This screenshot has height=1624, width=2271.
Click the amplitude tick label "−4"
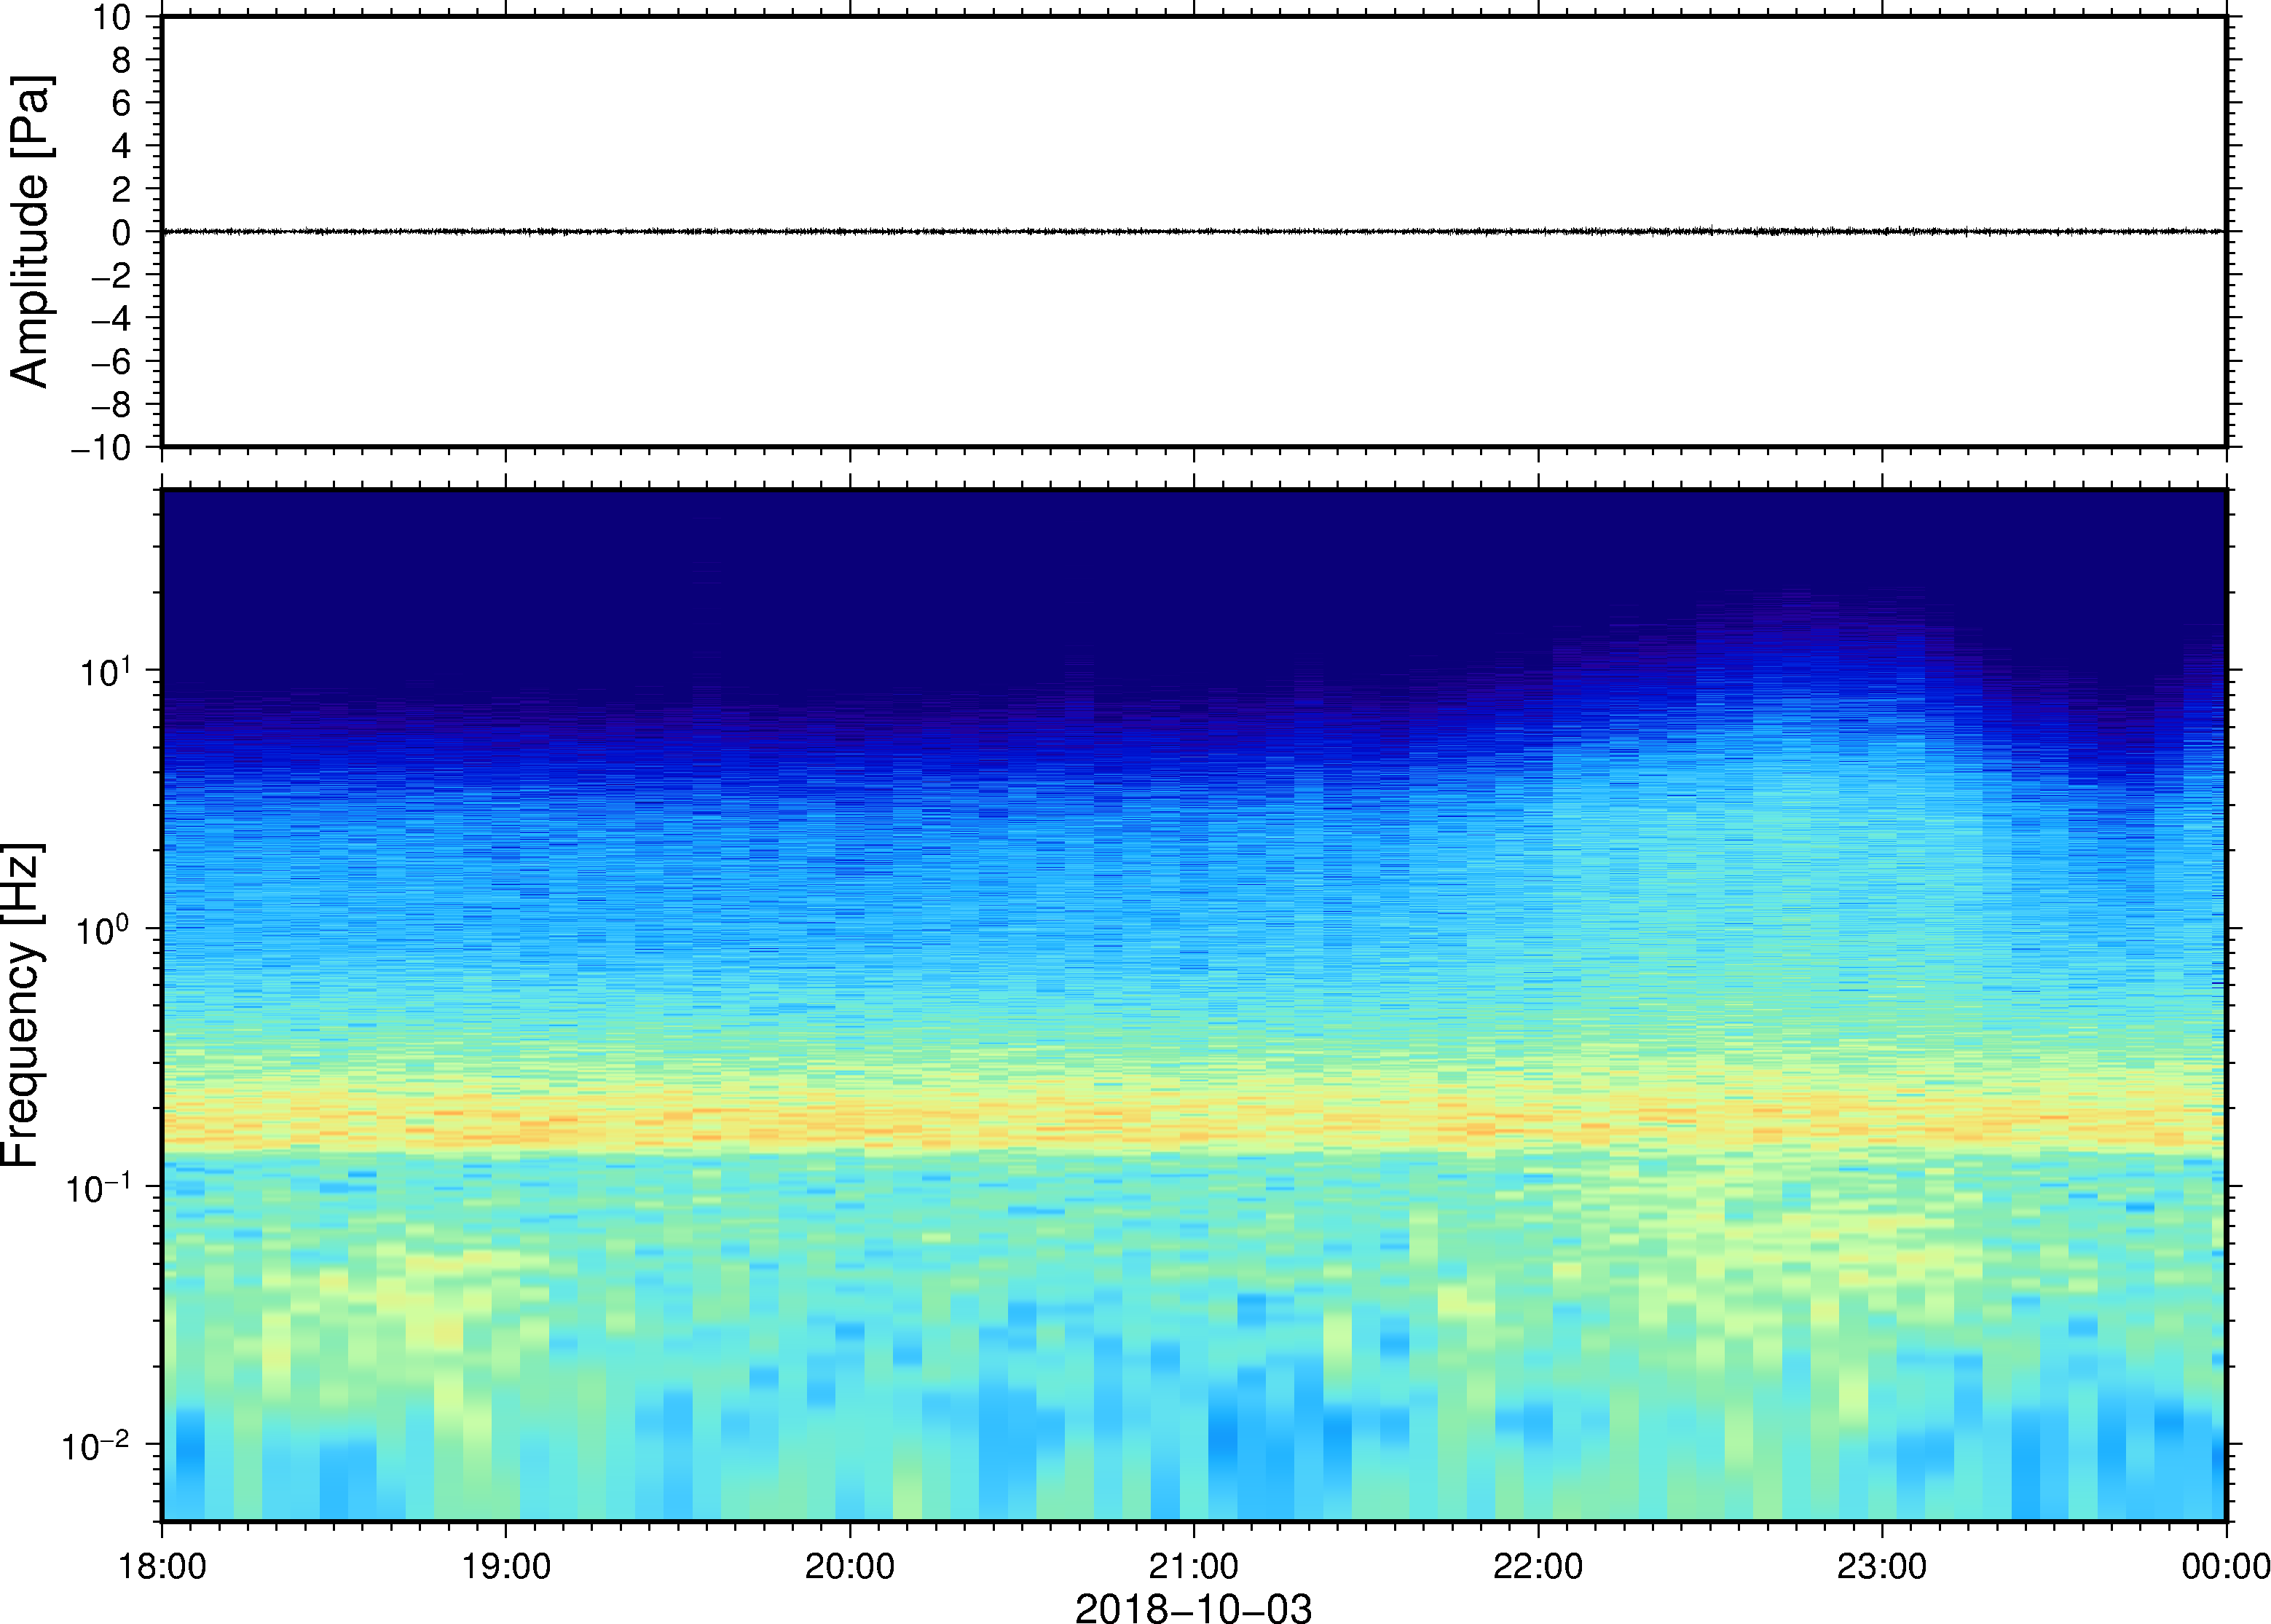click(111, 318)
